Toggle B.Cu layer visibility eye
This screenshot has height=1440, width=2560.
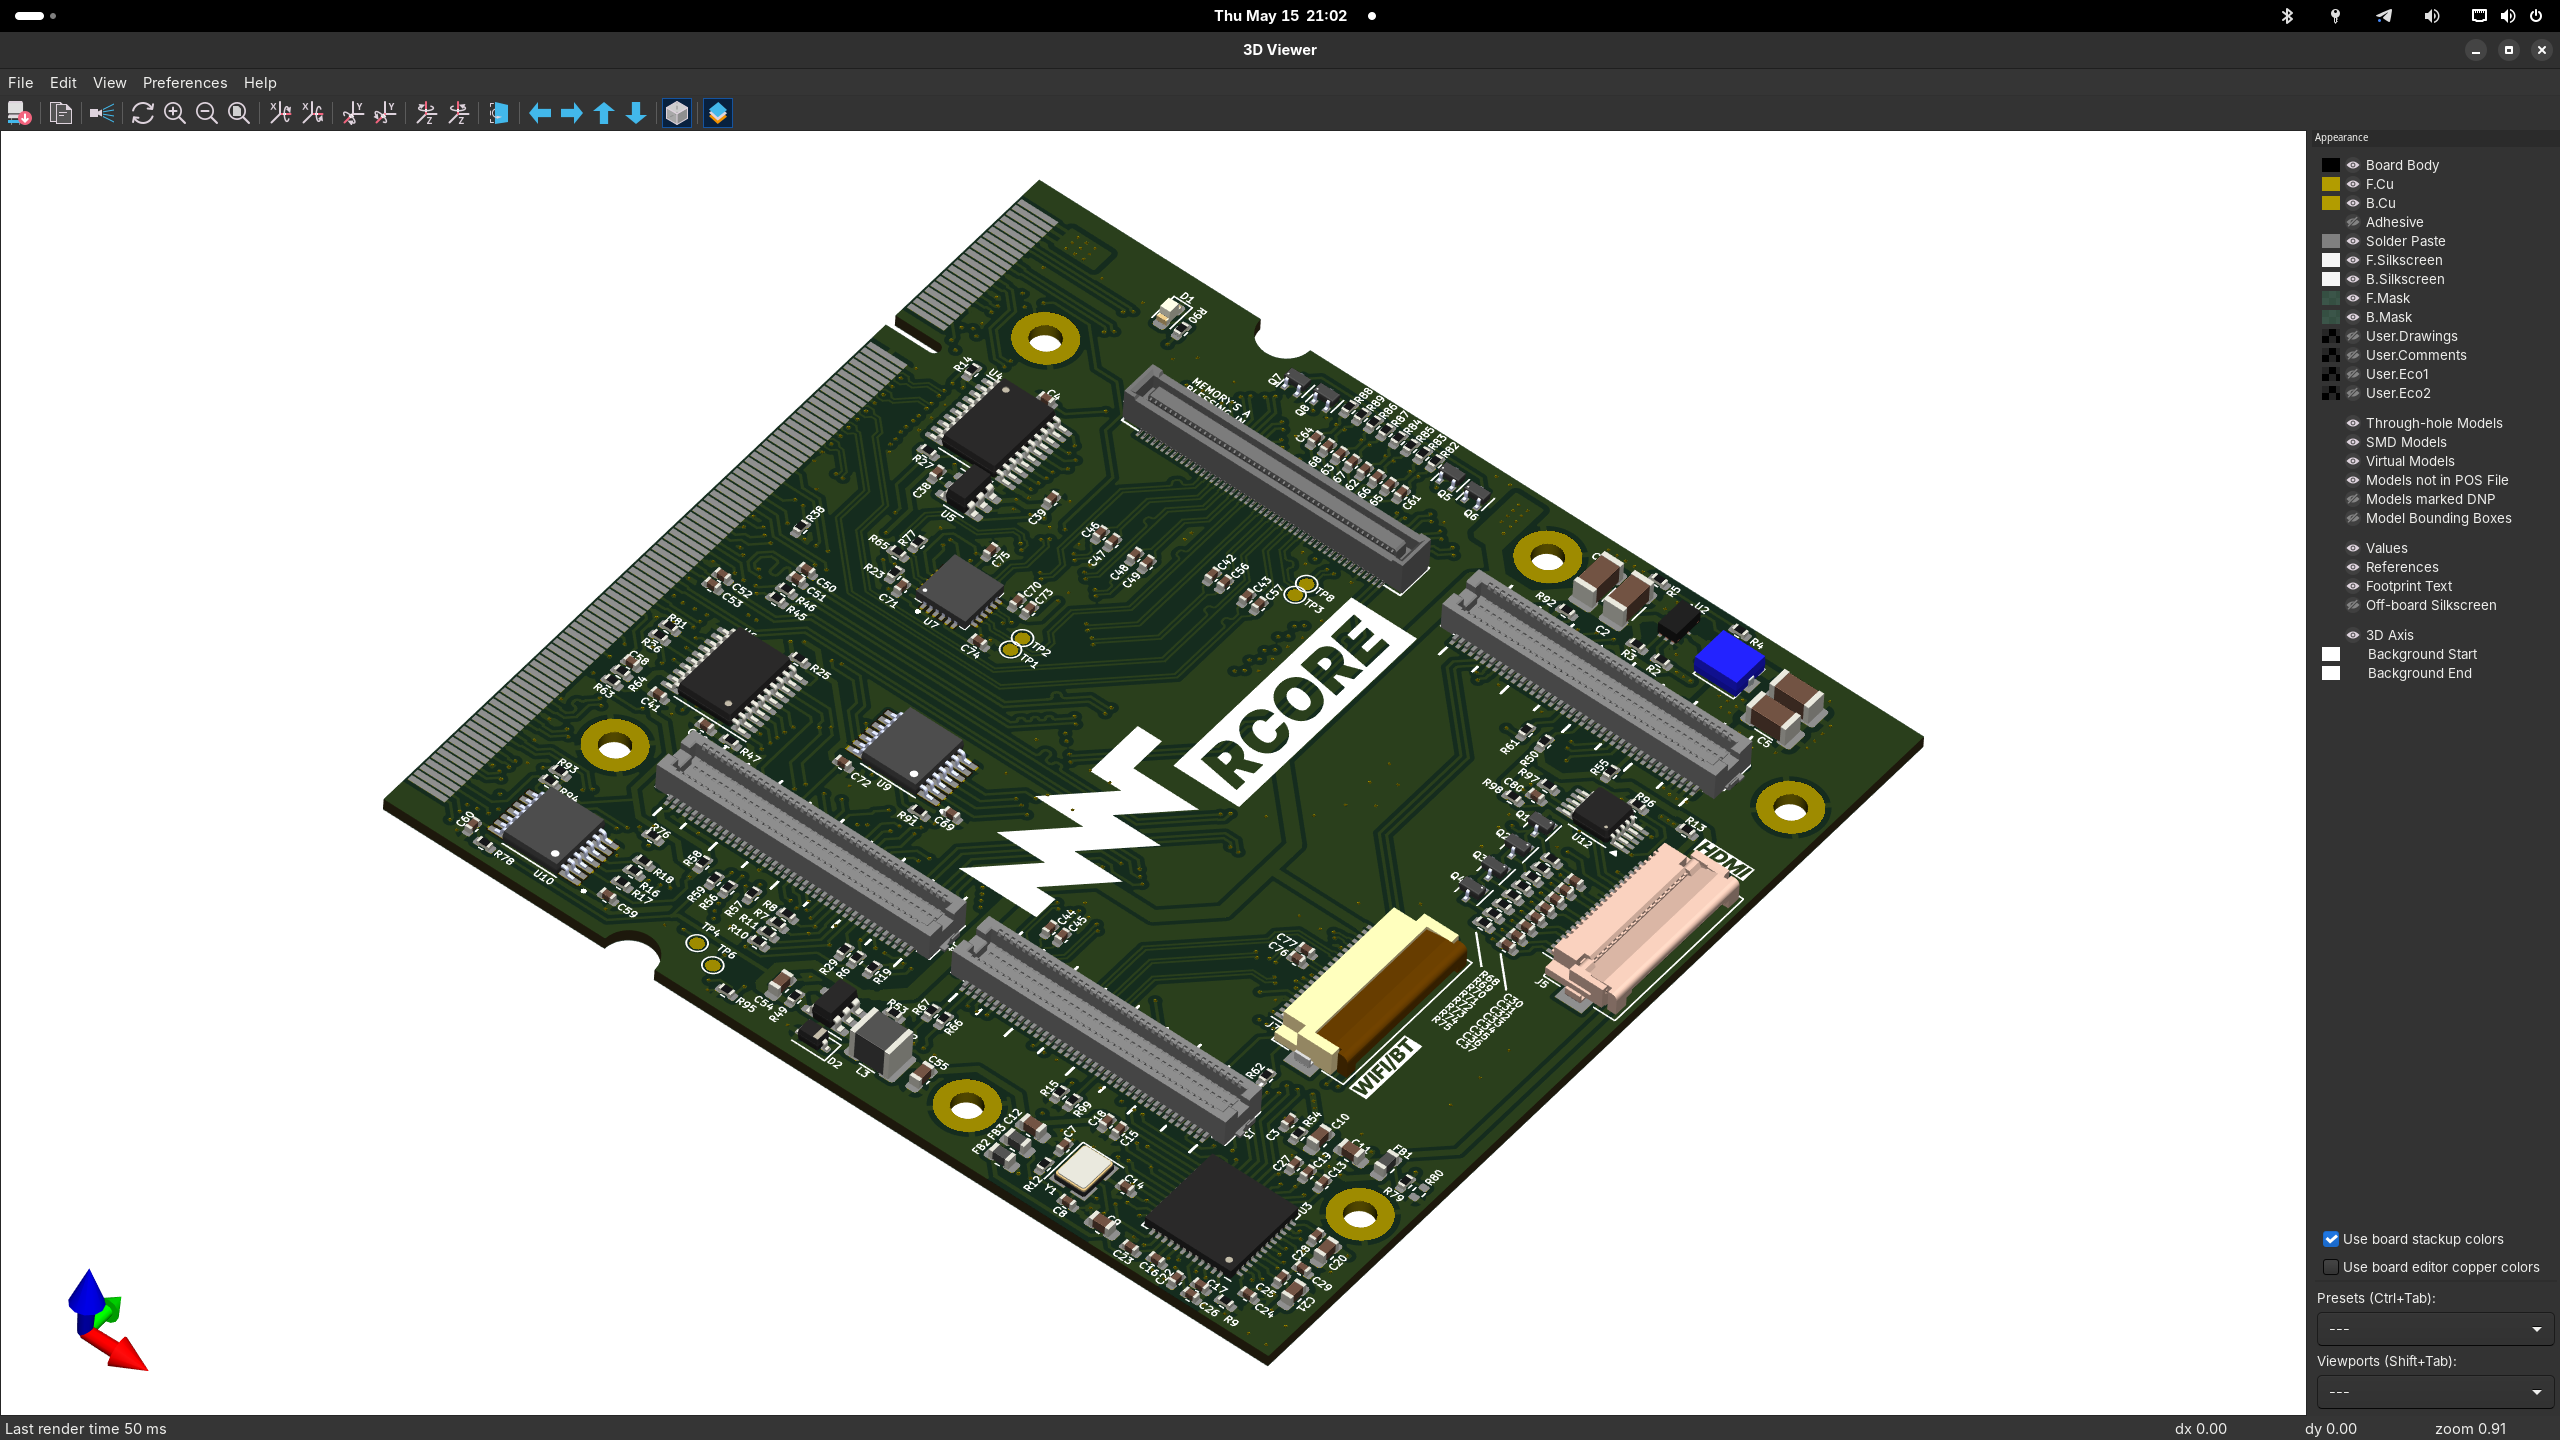(2353, 203)
